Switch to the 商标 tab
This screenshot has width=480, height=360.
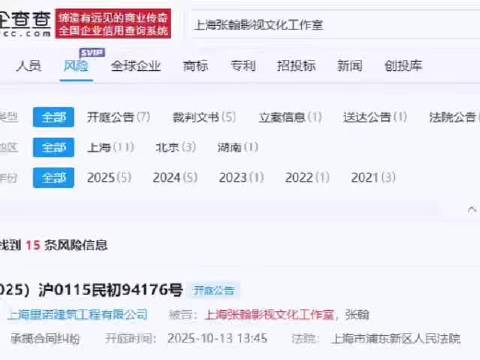(196, 66)
